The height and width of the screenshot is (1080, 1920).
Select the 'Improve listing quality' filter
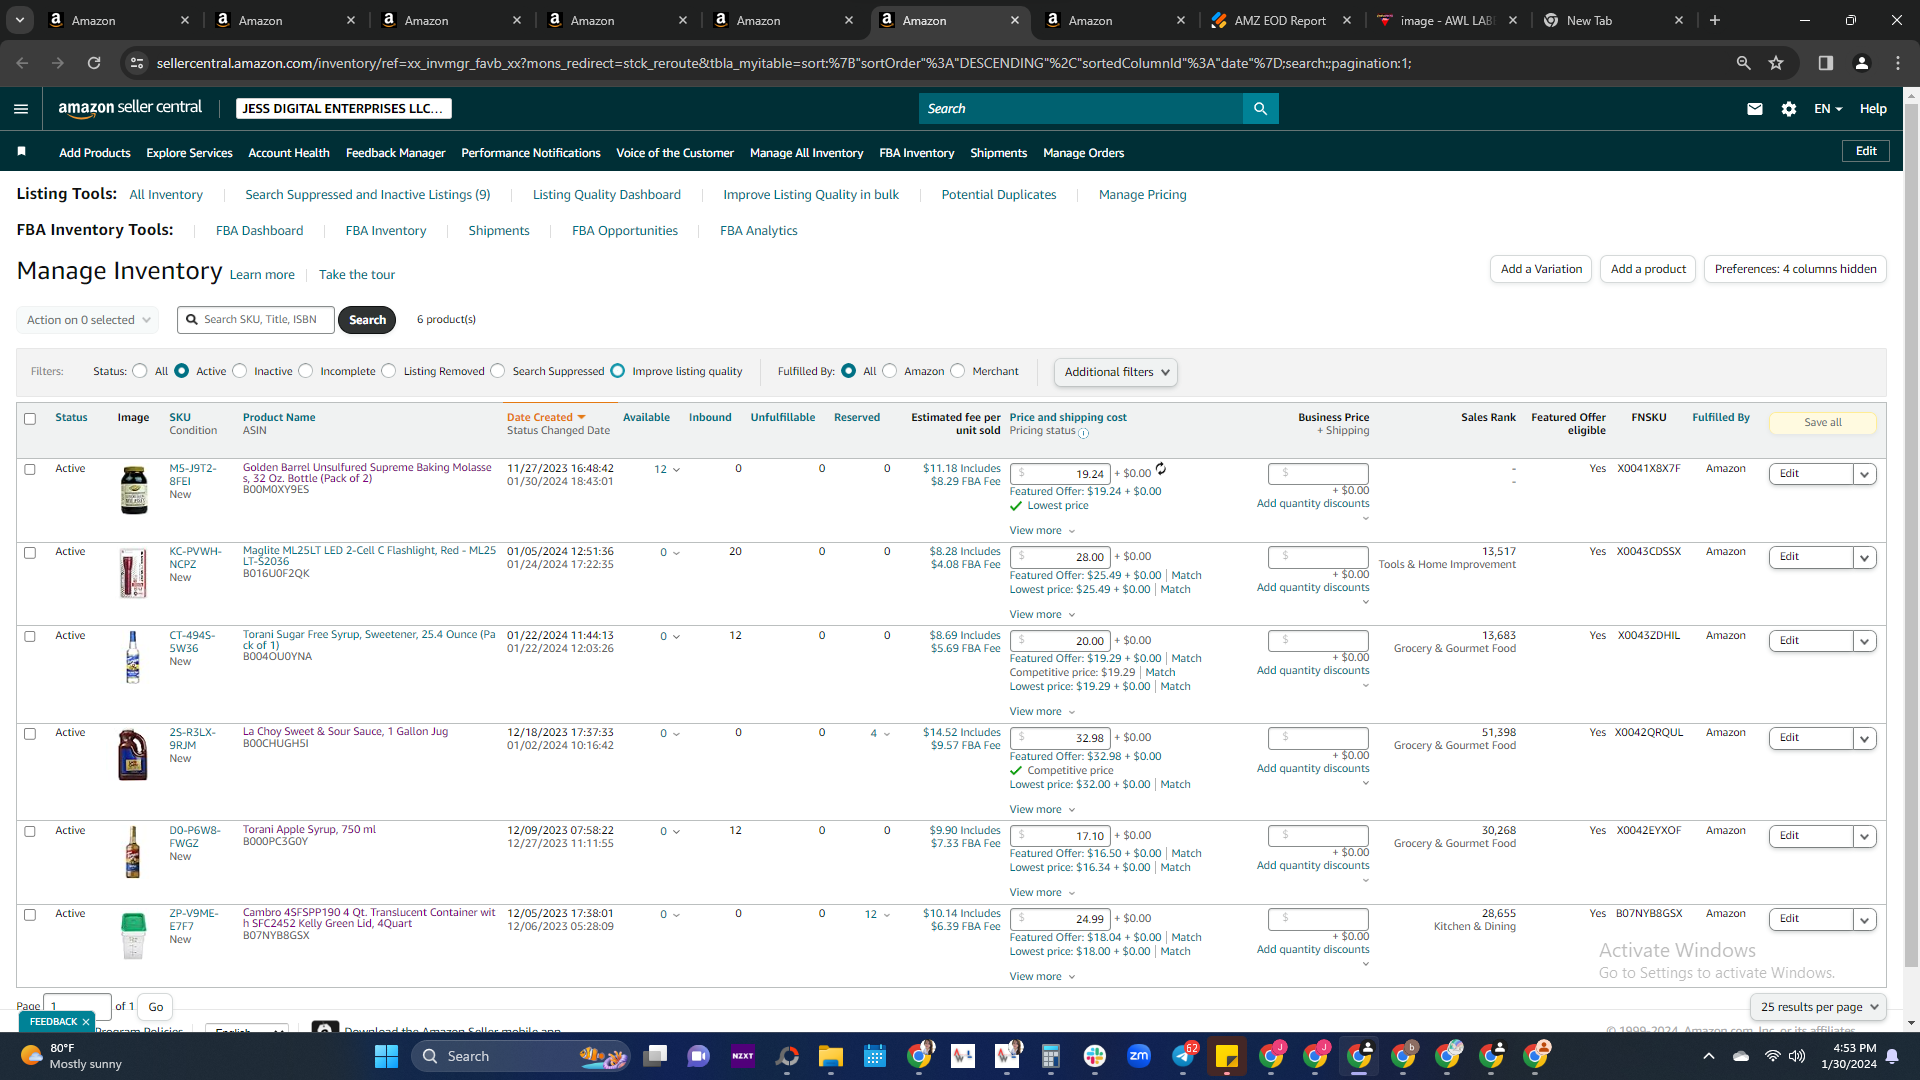pos(618,371)
